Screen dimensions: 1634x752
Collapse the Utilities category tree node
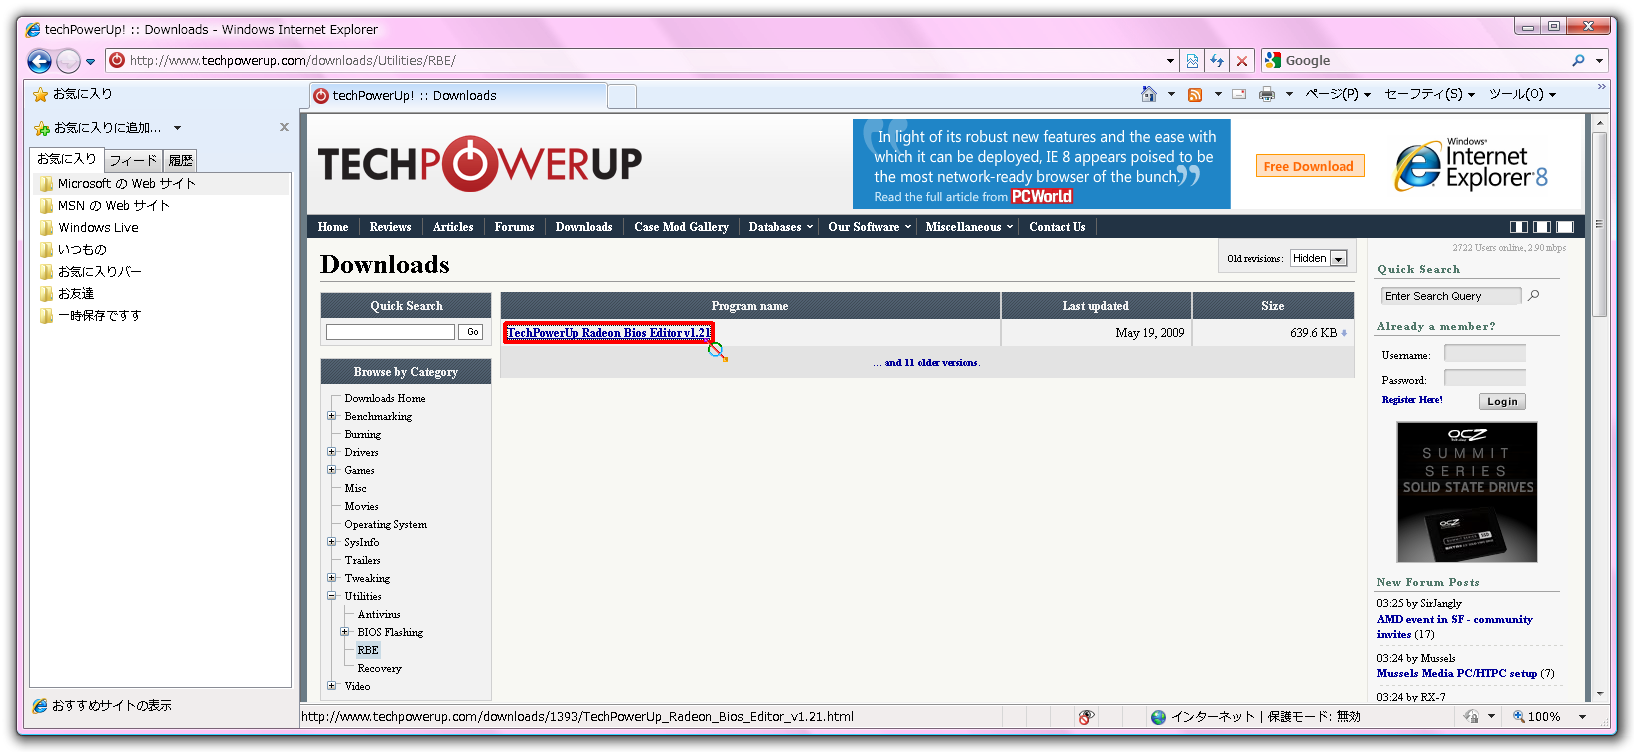[x=331, y=596]
